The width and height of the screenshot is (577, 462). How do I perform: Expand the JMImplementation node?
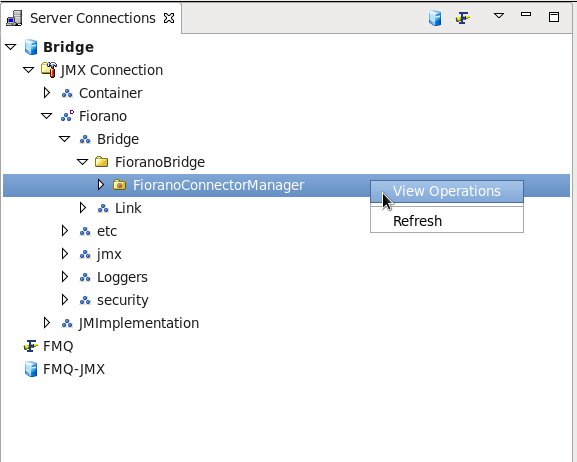pos(47,323)
